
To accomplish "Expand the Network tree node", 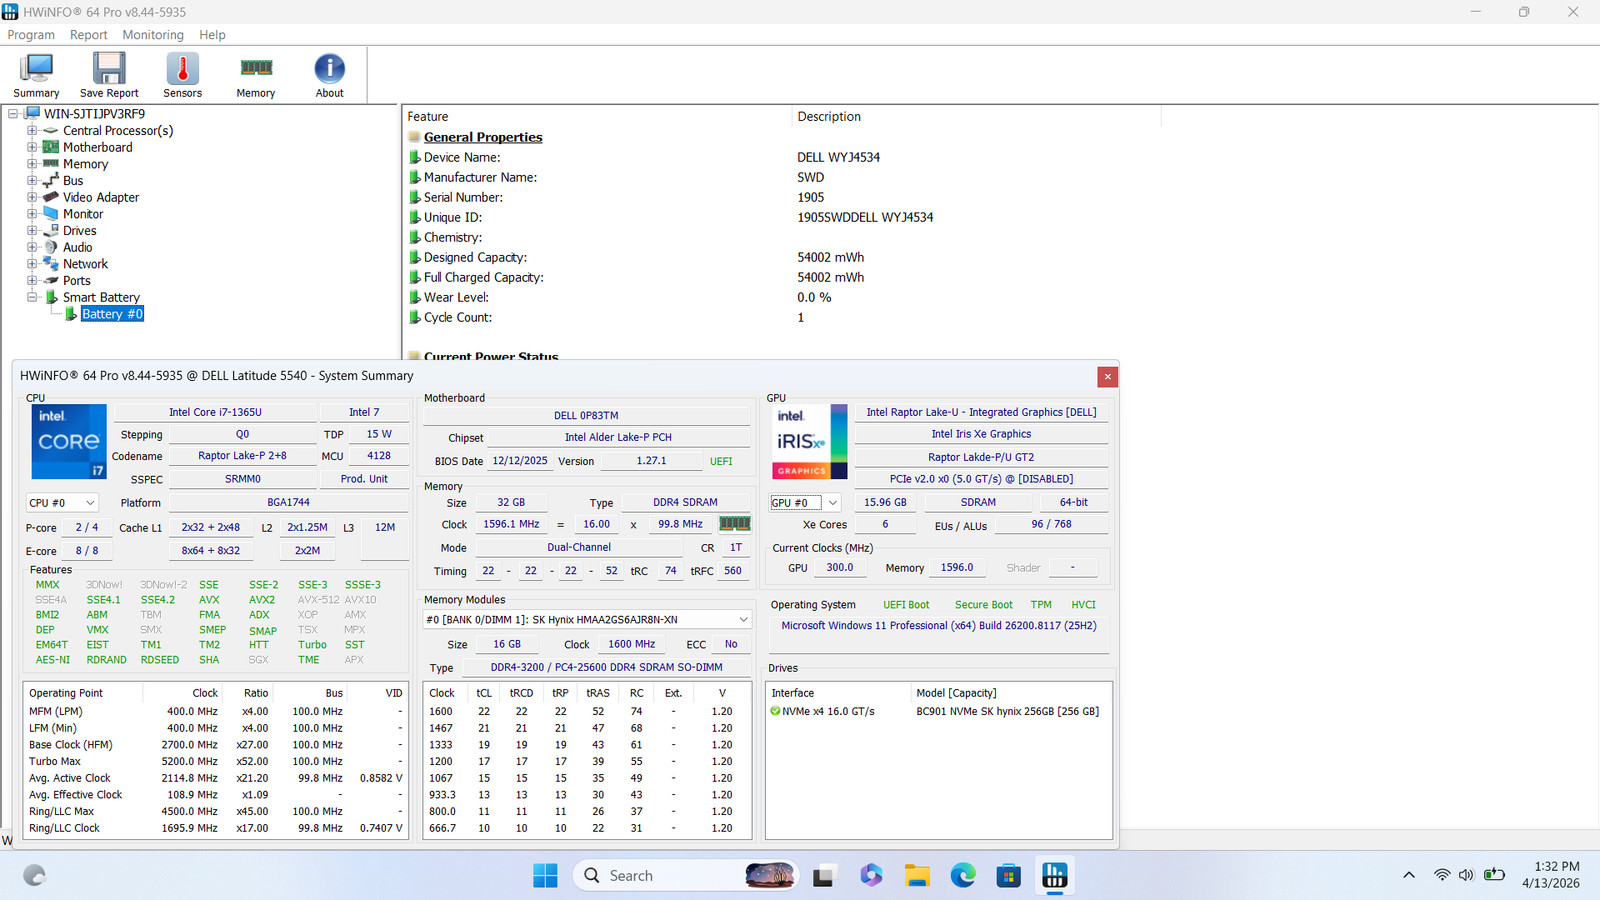I will click(32, 264).
